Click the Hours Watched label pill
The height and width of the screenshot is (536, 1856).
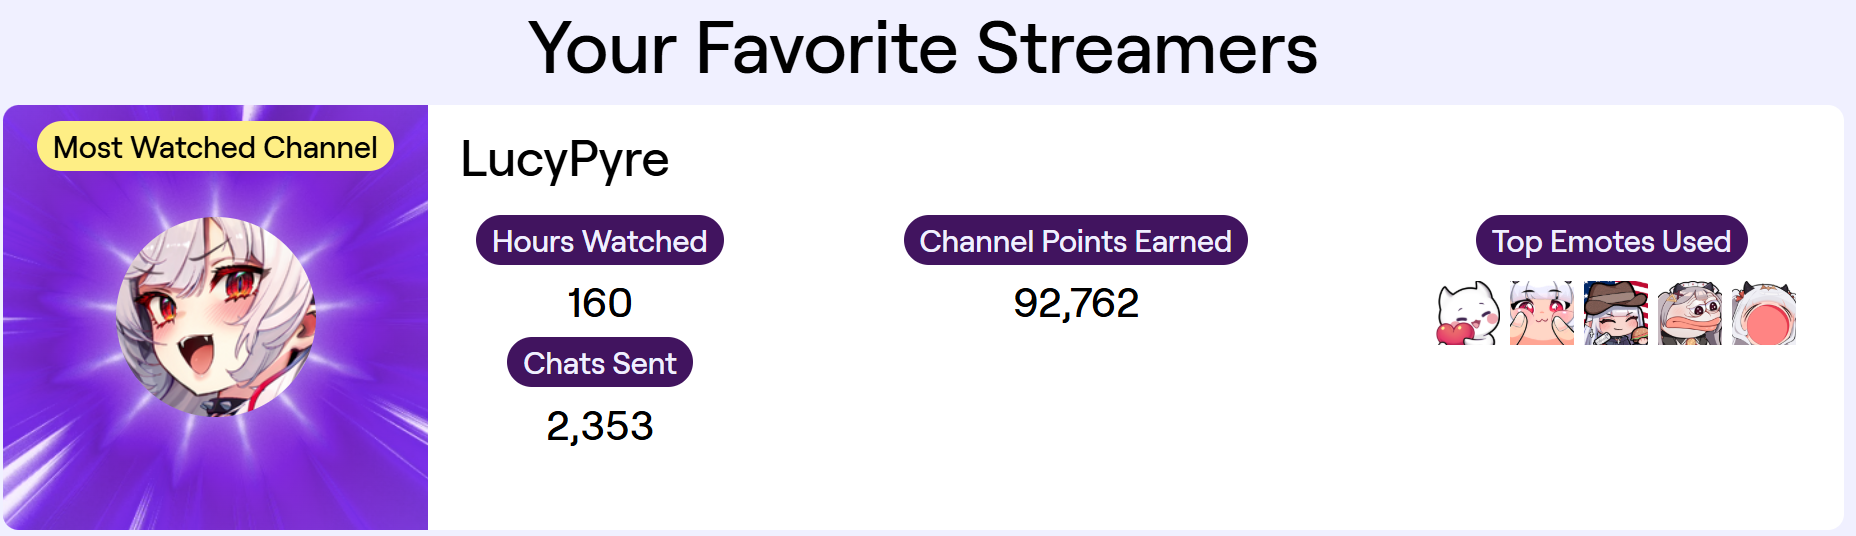pos(599,241)
